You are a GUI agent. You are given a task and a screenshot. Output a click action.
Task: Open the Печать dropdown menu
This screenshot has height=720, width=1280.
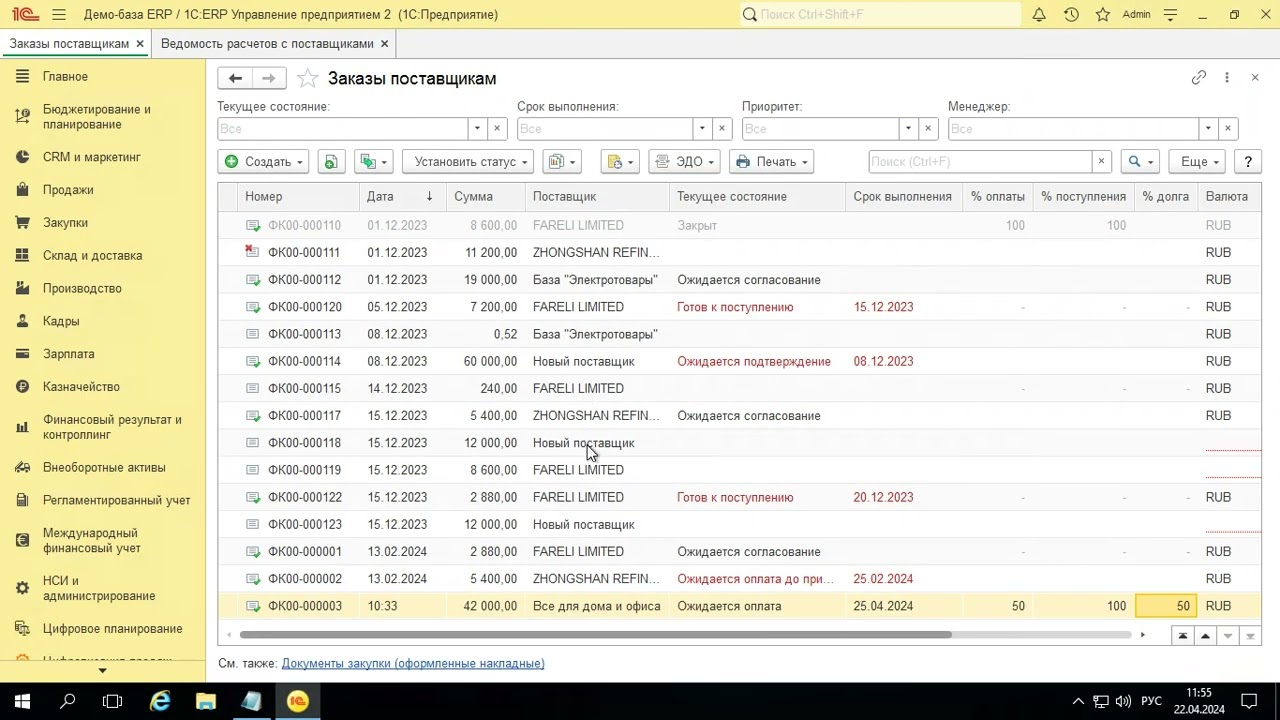coord(770,162)
